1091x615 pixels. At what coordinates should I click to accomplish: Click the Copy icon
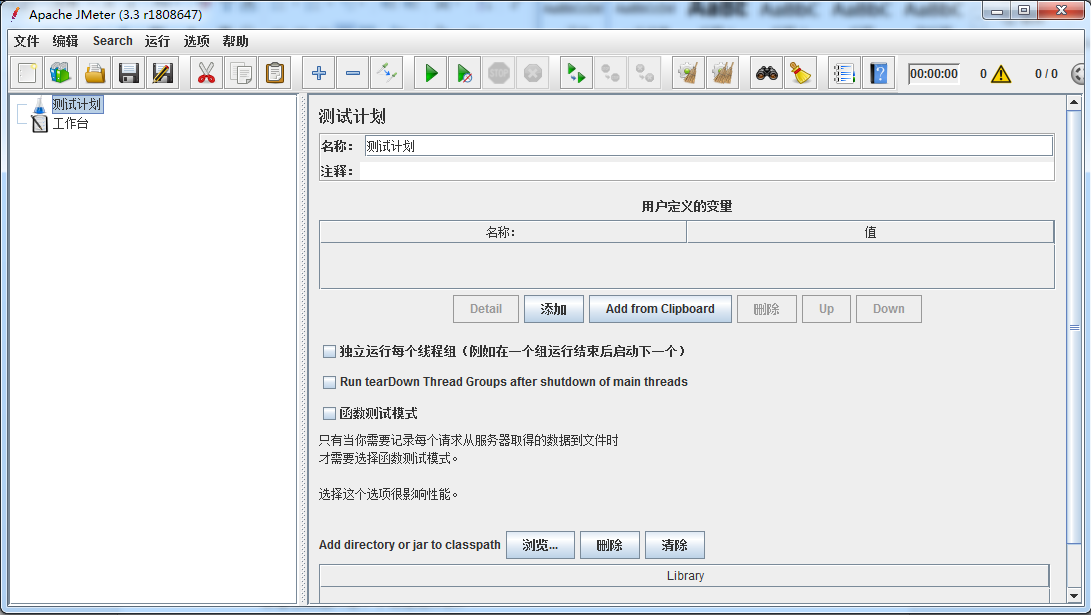[x=241, y=72]
